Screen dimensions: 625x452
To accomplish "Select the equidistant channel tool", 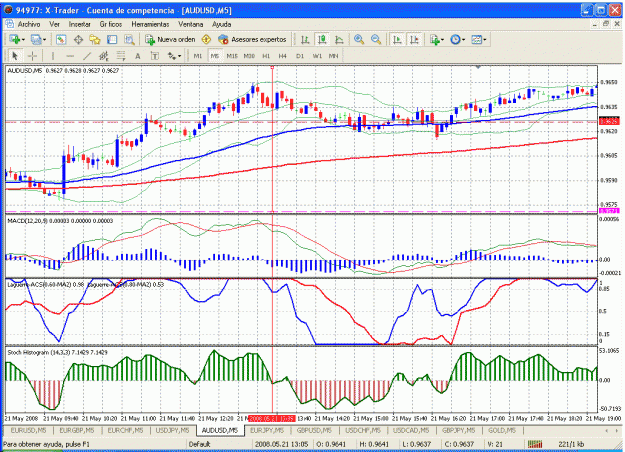I will tap(104, 56).
